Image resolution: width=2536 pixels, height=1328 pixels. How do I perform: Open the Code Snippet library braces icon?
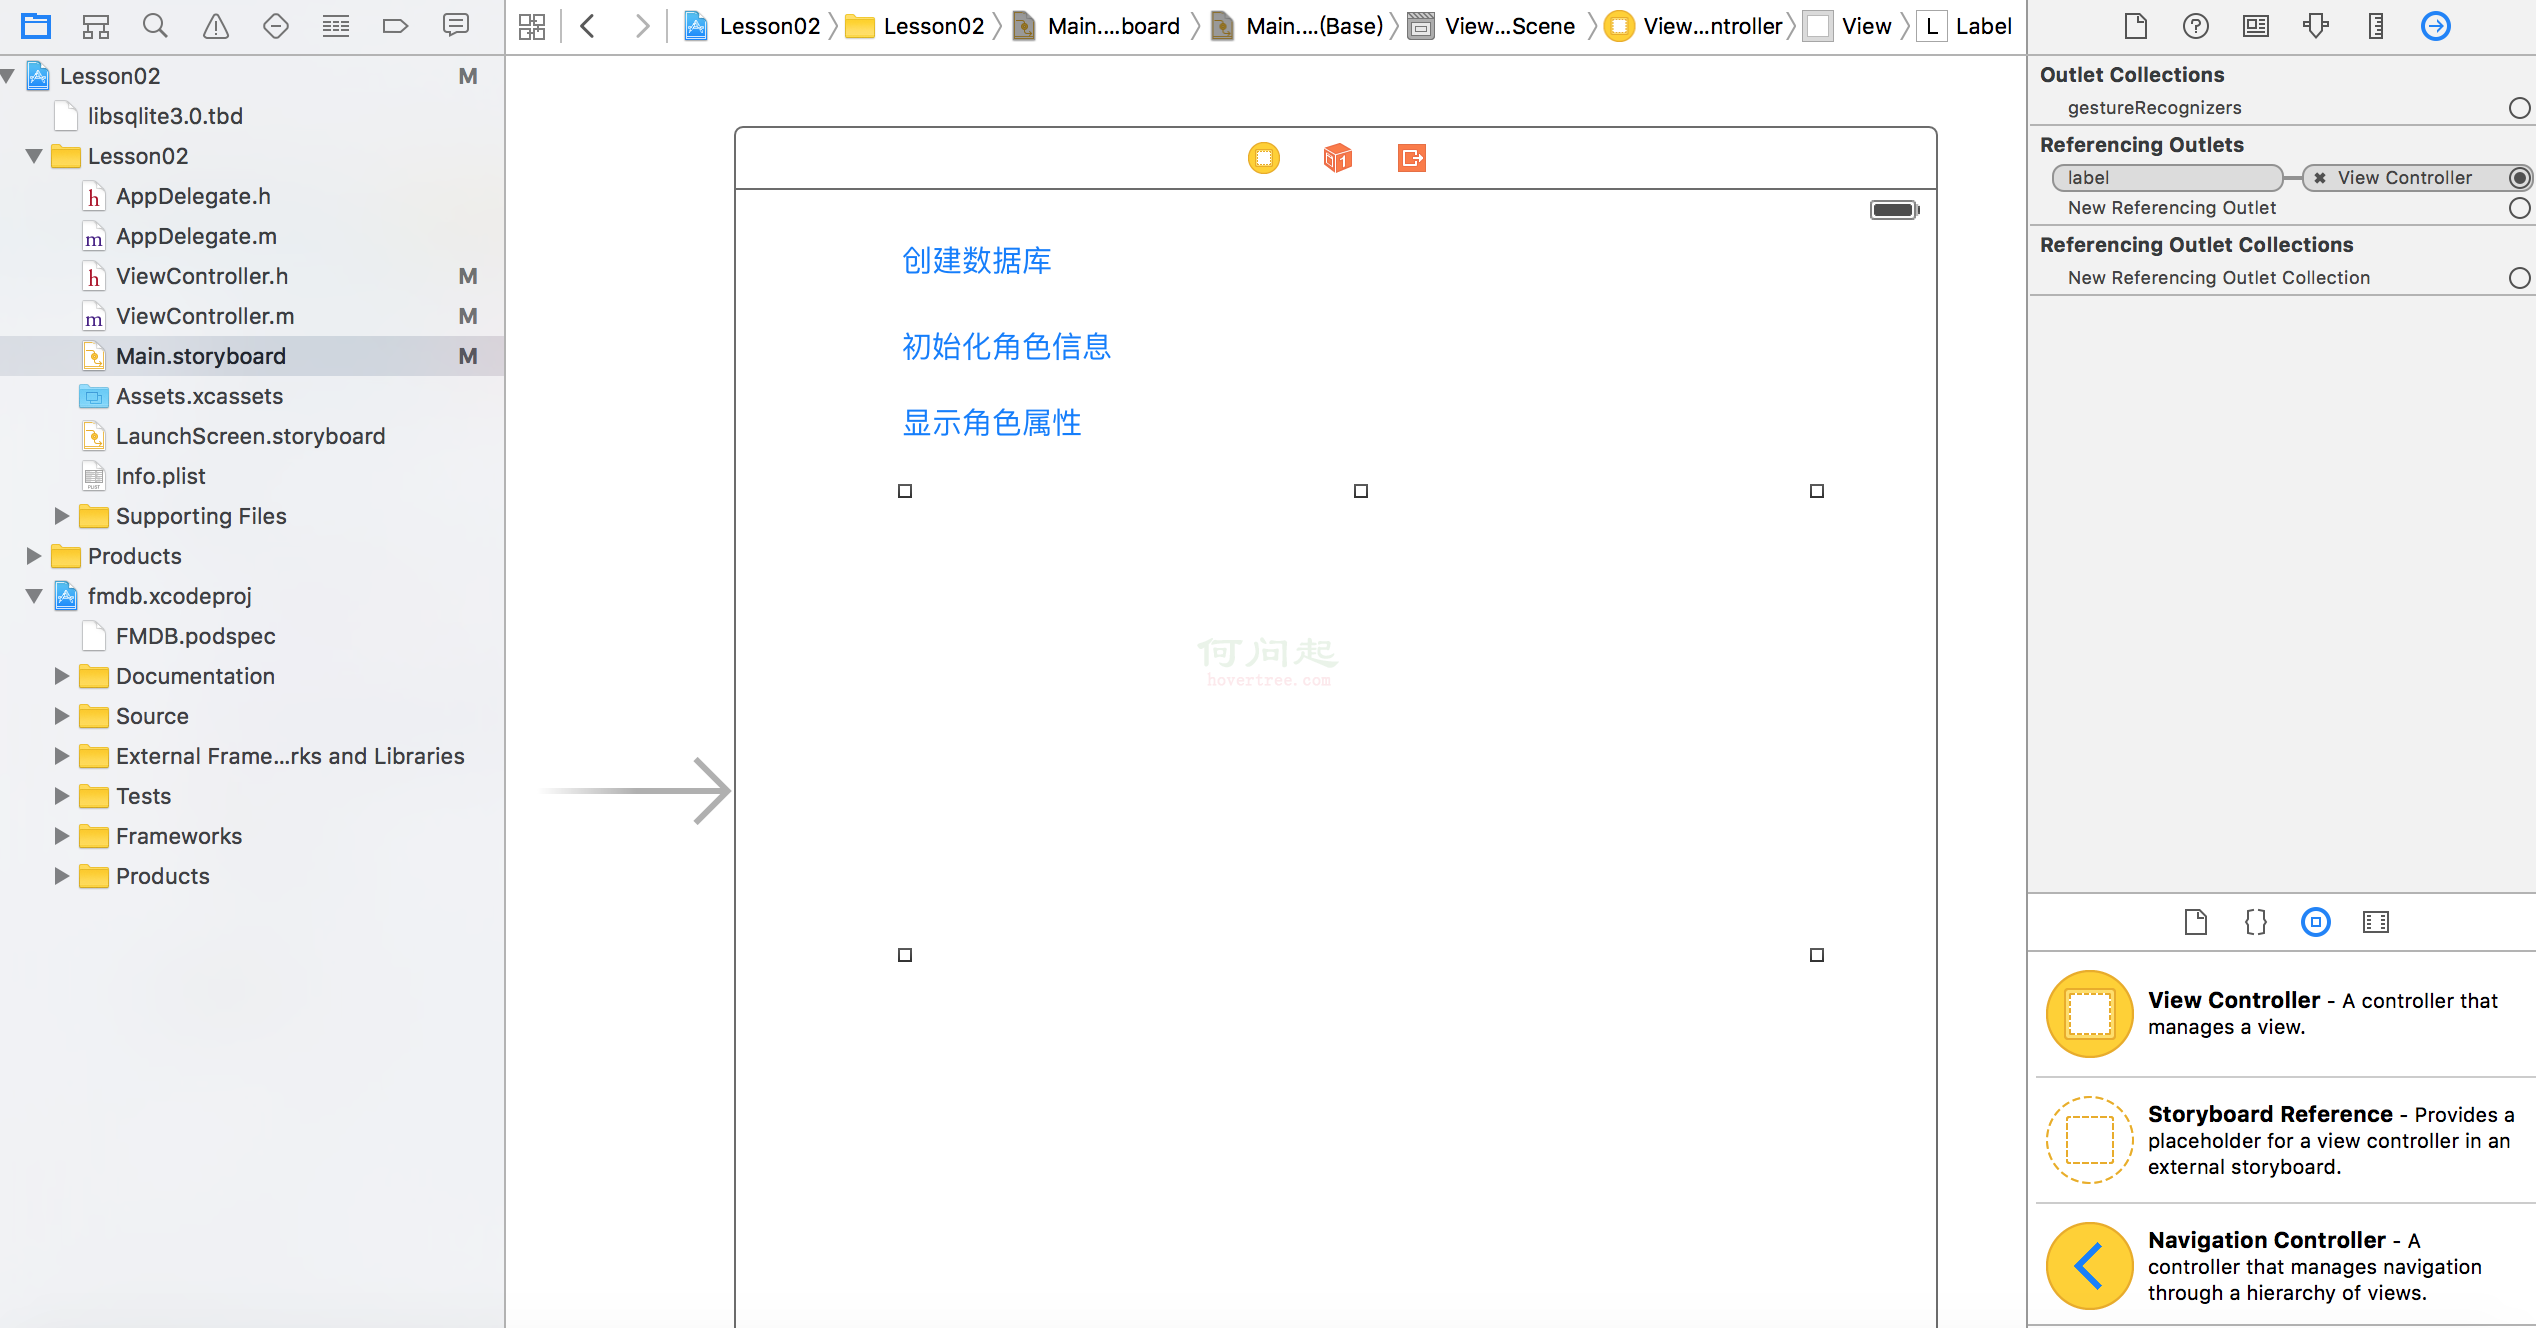click(2255, 922)
